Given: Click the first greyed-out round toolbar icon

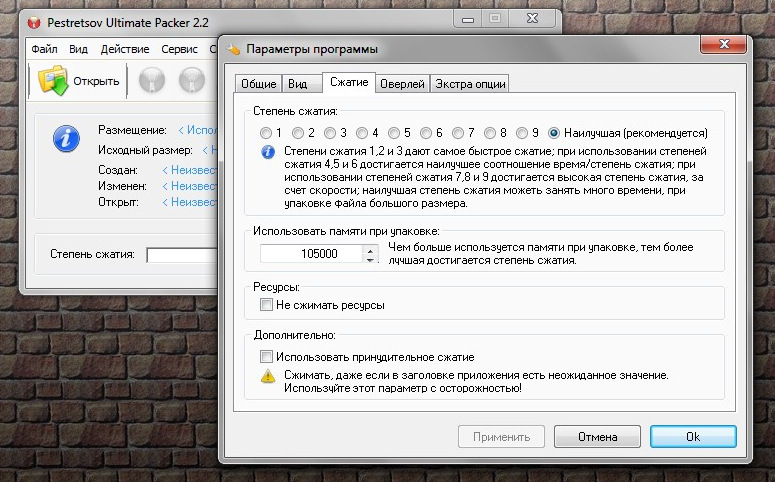Looking at the screenshot, I should coord(152,80).
